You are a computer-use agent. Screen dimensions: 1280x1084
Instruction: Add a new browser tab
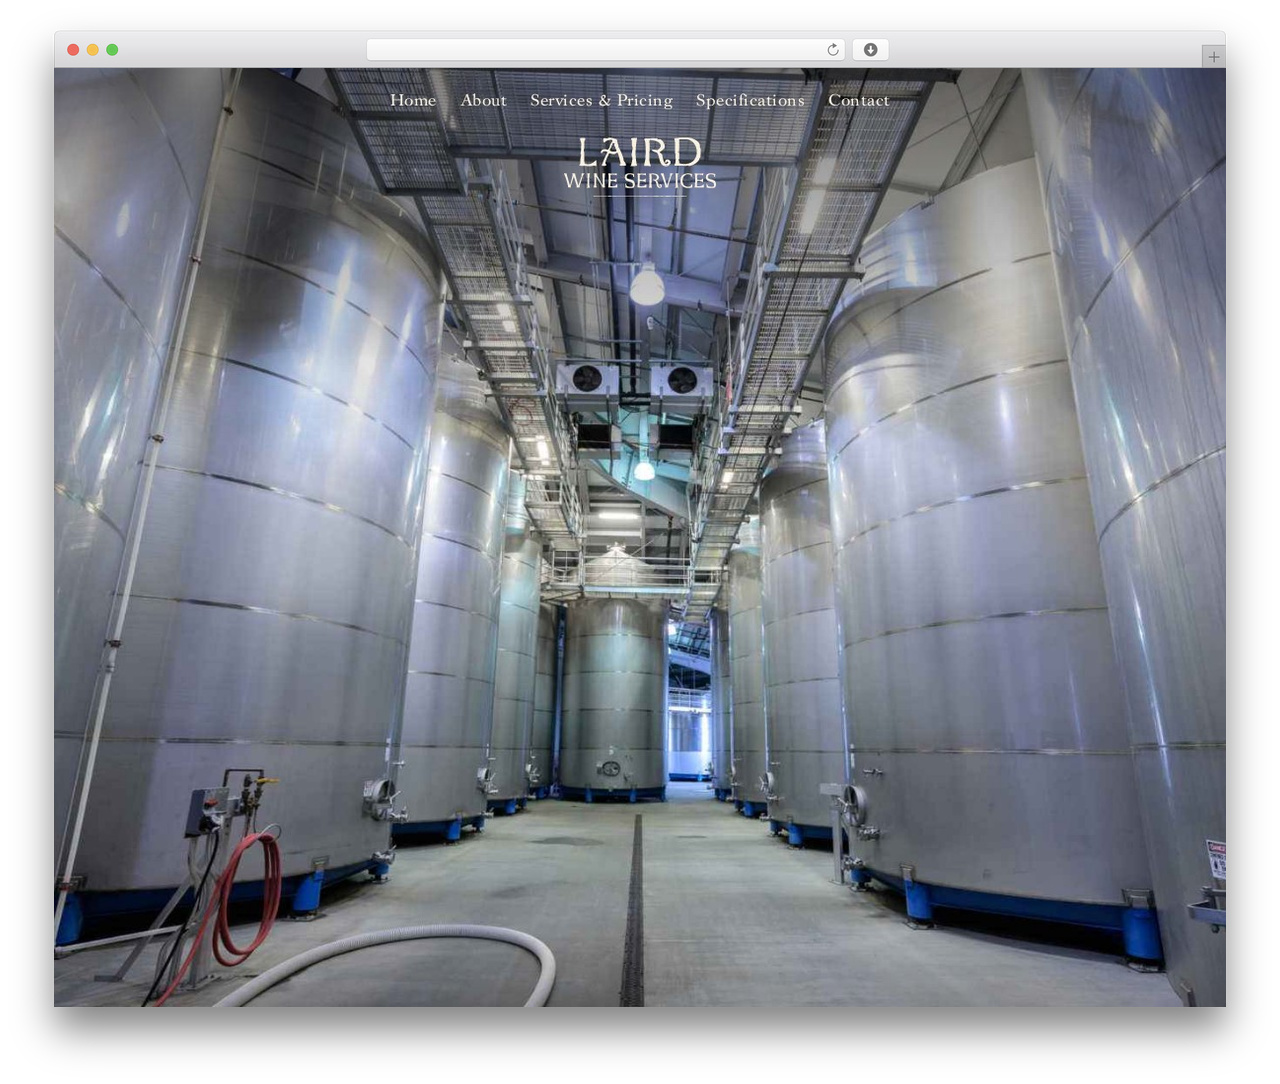point(1213,57)
